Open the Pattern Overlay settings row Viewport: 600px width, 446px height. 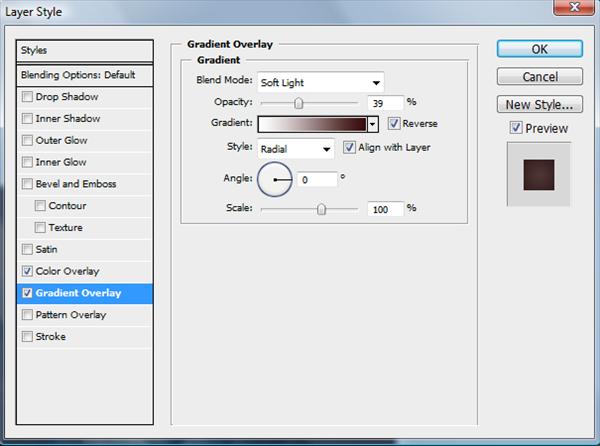point(85,315)
